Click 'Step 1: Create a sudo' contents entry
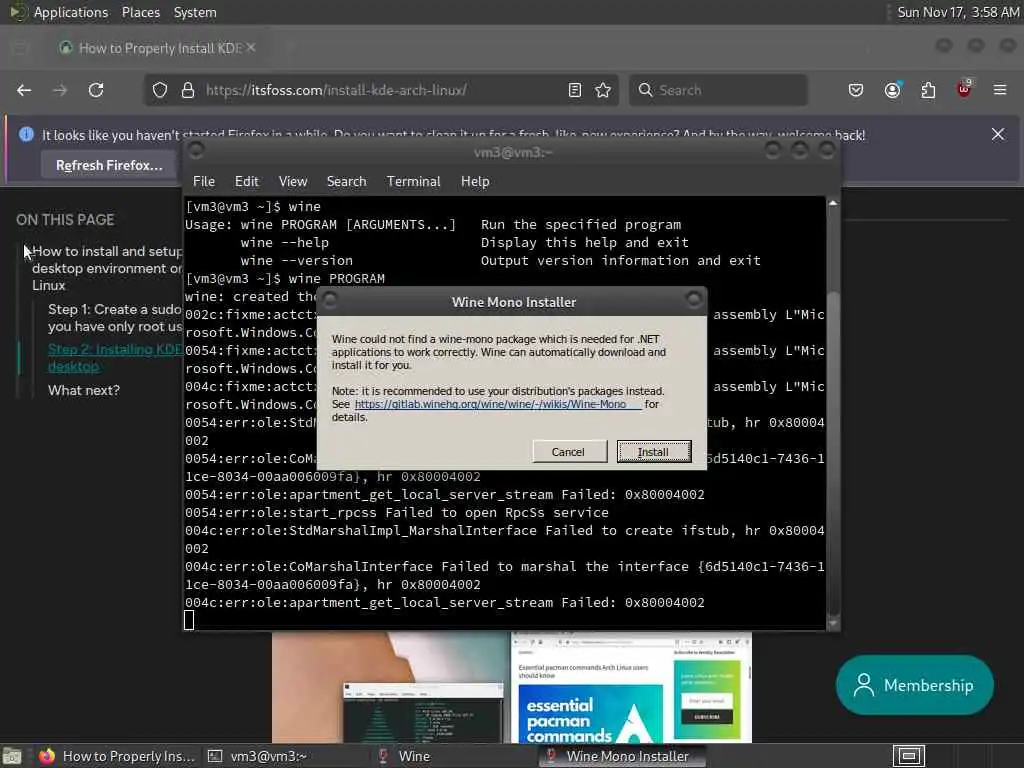1024x768 pixels. click(114, 317)
